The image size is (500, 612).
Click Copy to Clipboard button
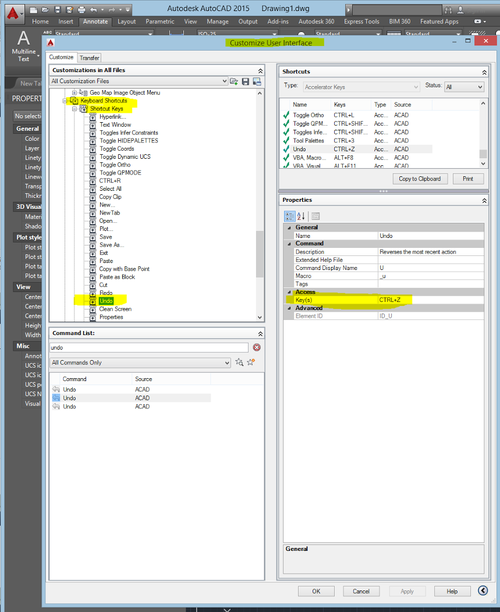coord(420,179)
